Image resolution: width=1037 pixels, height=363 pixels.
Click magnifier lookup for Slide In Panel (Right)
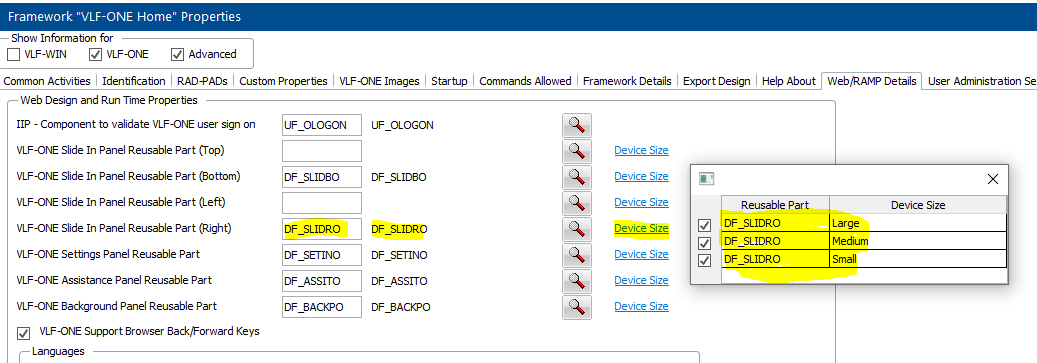(577, 229)
